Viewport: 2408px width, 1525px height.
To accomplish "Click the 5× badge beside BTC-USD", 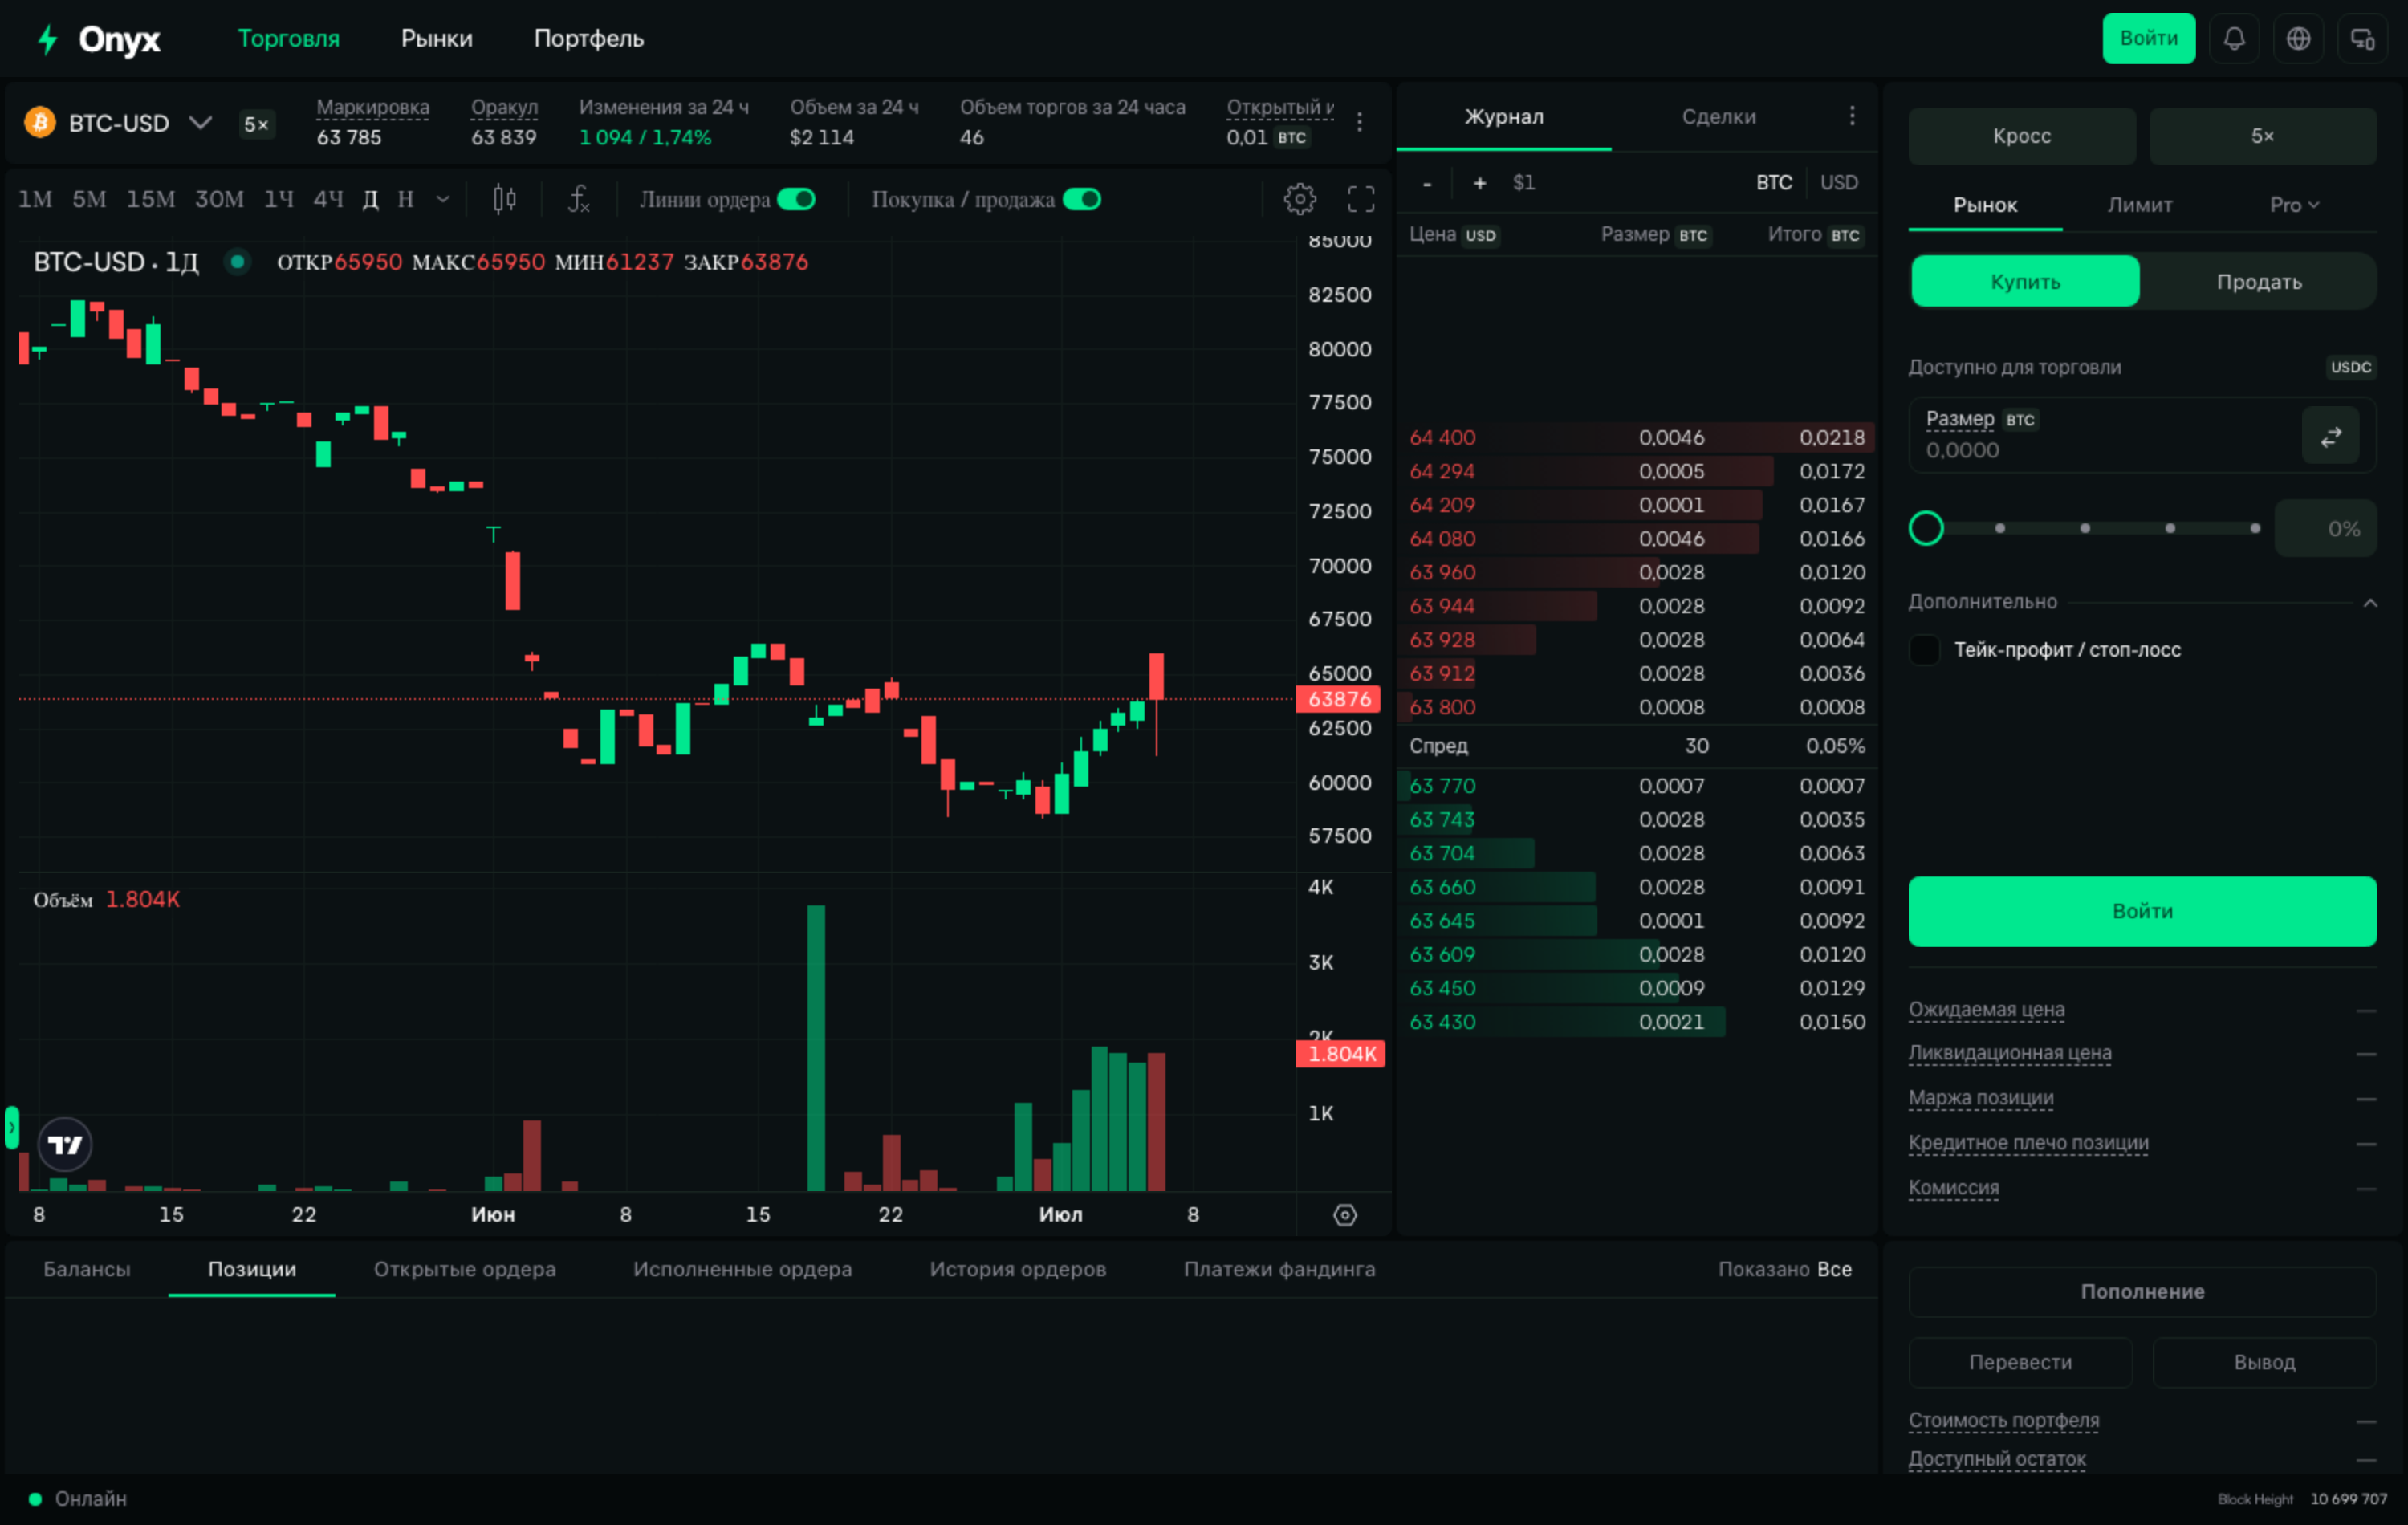I will point(257,124).
